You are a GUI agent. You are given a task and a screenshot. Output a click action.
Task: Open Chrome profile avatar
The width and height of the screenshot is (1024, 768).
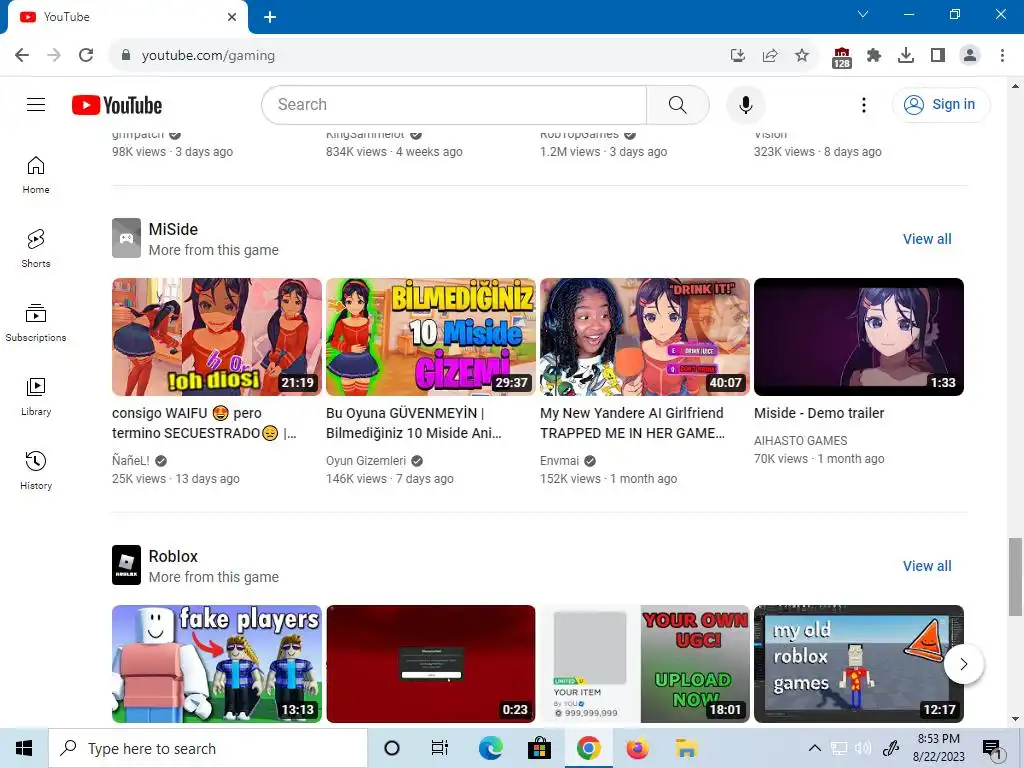970,56
